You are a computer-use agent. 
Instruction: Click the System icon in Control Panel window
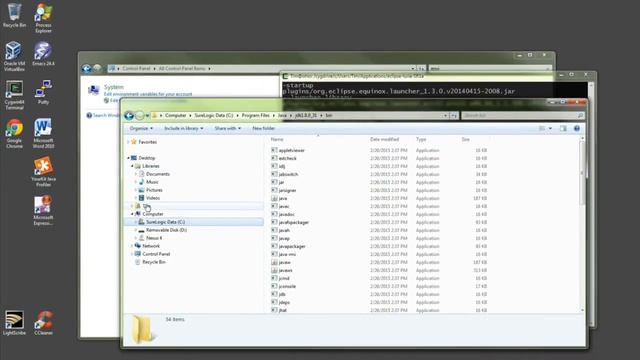pos(93,90)
